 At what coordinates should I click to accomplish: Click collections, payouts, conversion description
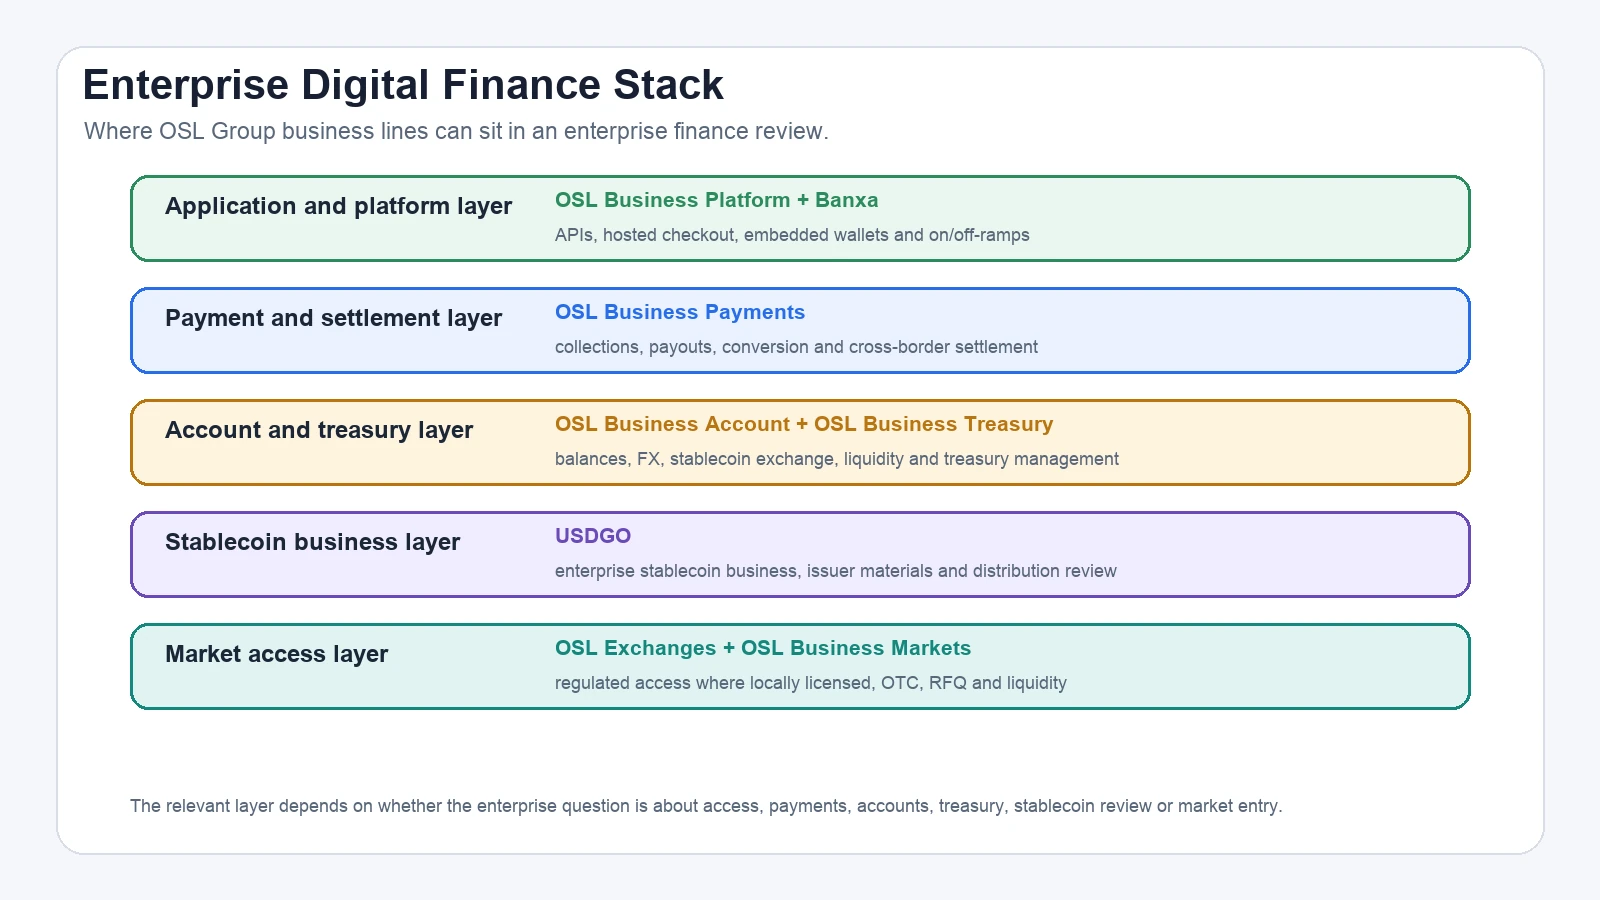coord(796,347)
